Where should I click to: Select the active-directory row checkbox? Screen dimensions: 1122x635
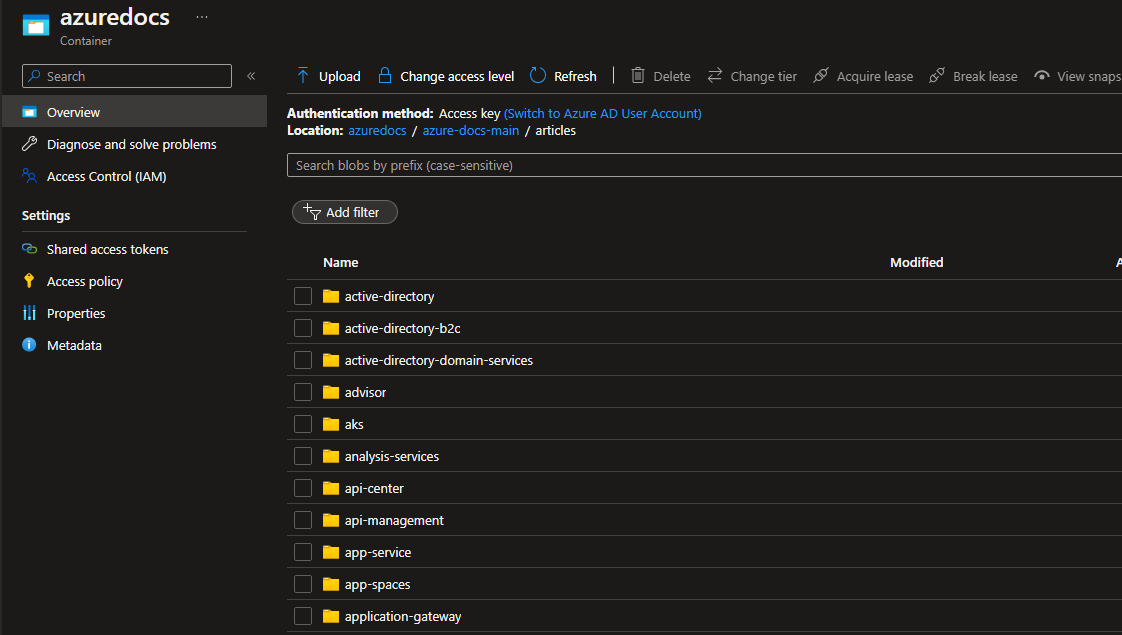tap(303, 296)
